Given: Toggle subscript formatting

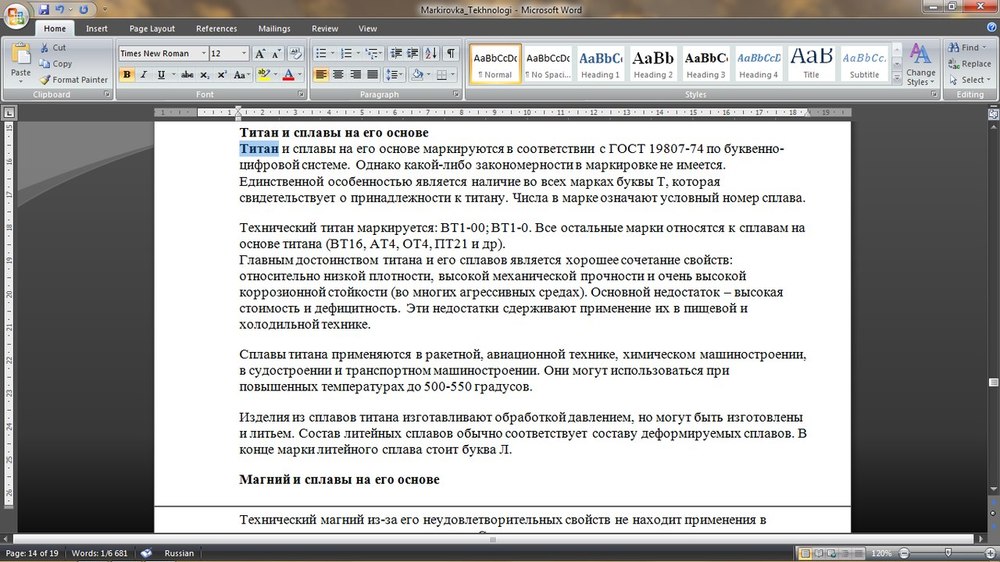Looking at the screenshot, I should tap(204, 75).
